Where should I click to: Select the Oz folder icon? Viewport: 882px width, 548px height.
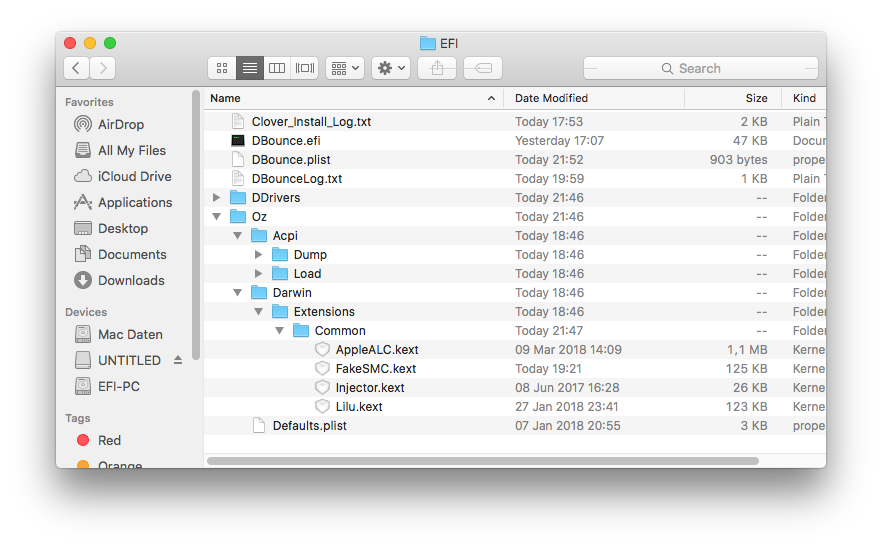(x=238, y=217)
